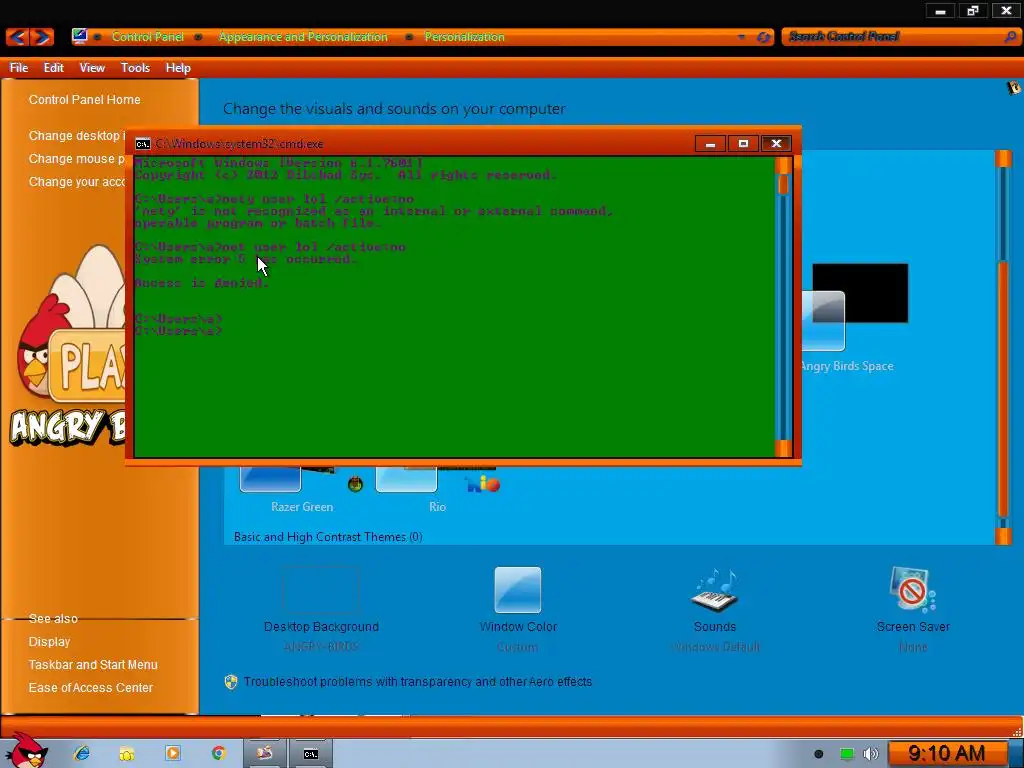Click the Personalization icon in address bar
Image resolution: width=1024 pixels, height=768 pixels.
click(80, 36)
